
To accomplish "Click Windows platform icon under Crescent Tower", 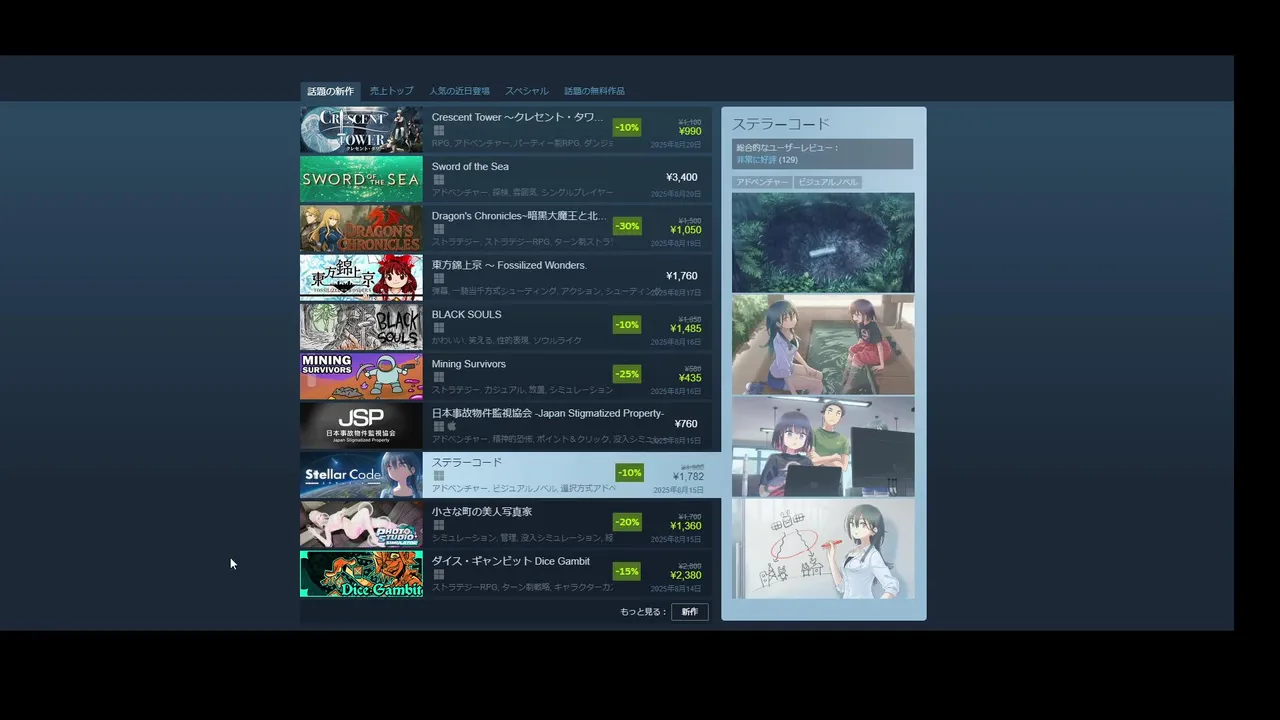I will pos(438,131).
